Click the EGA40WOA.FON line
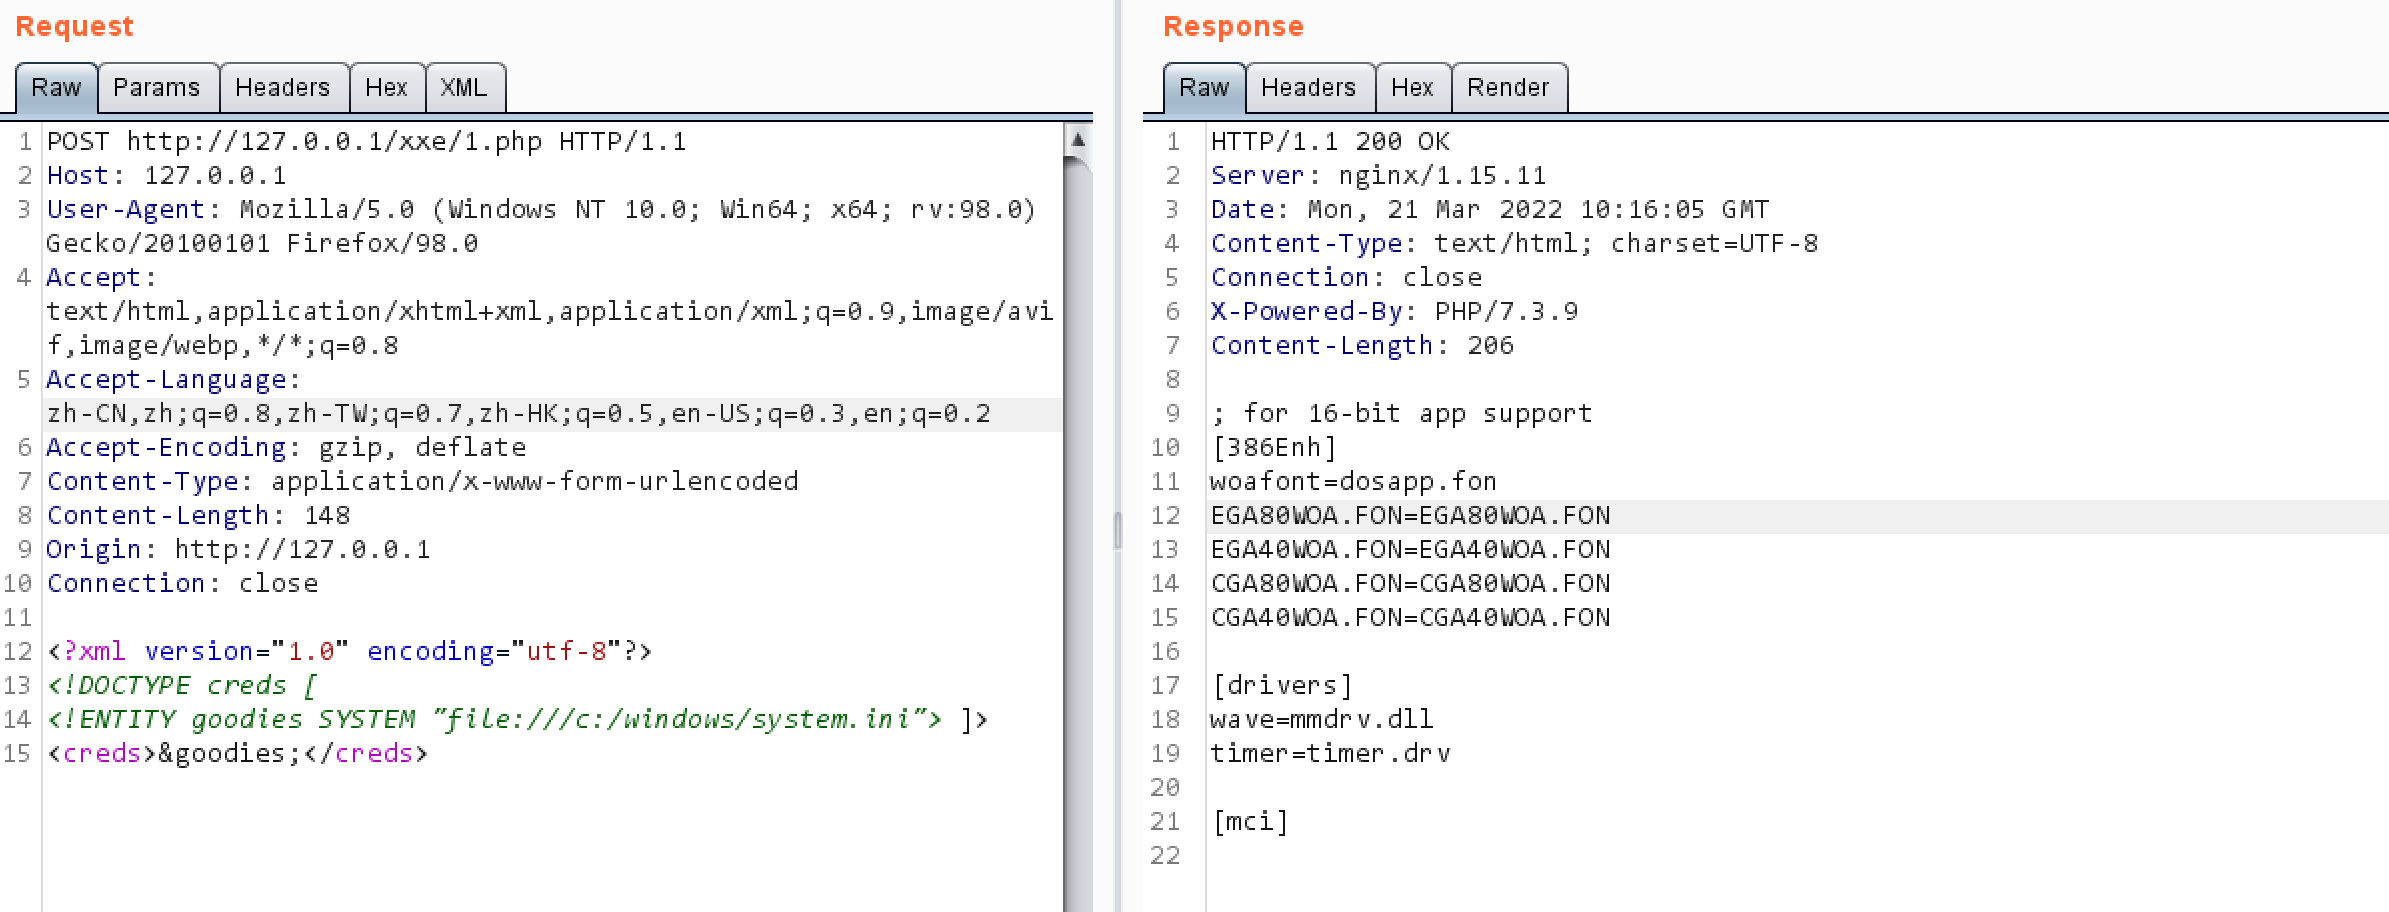The width and height of the screenshot is (2389, 912). pyautogui.click(x=1410, y=550)
